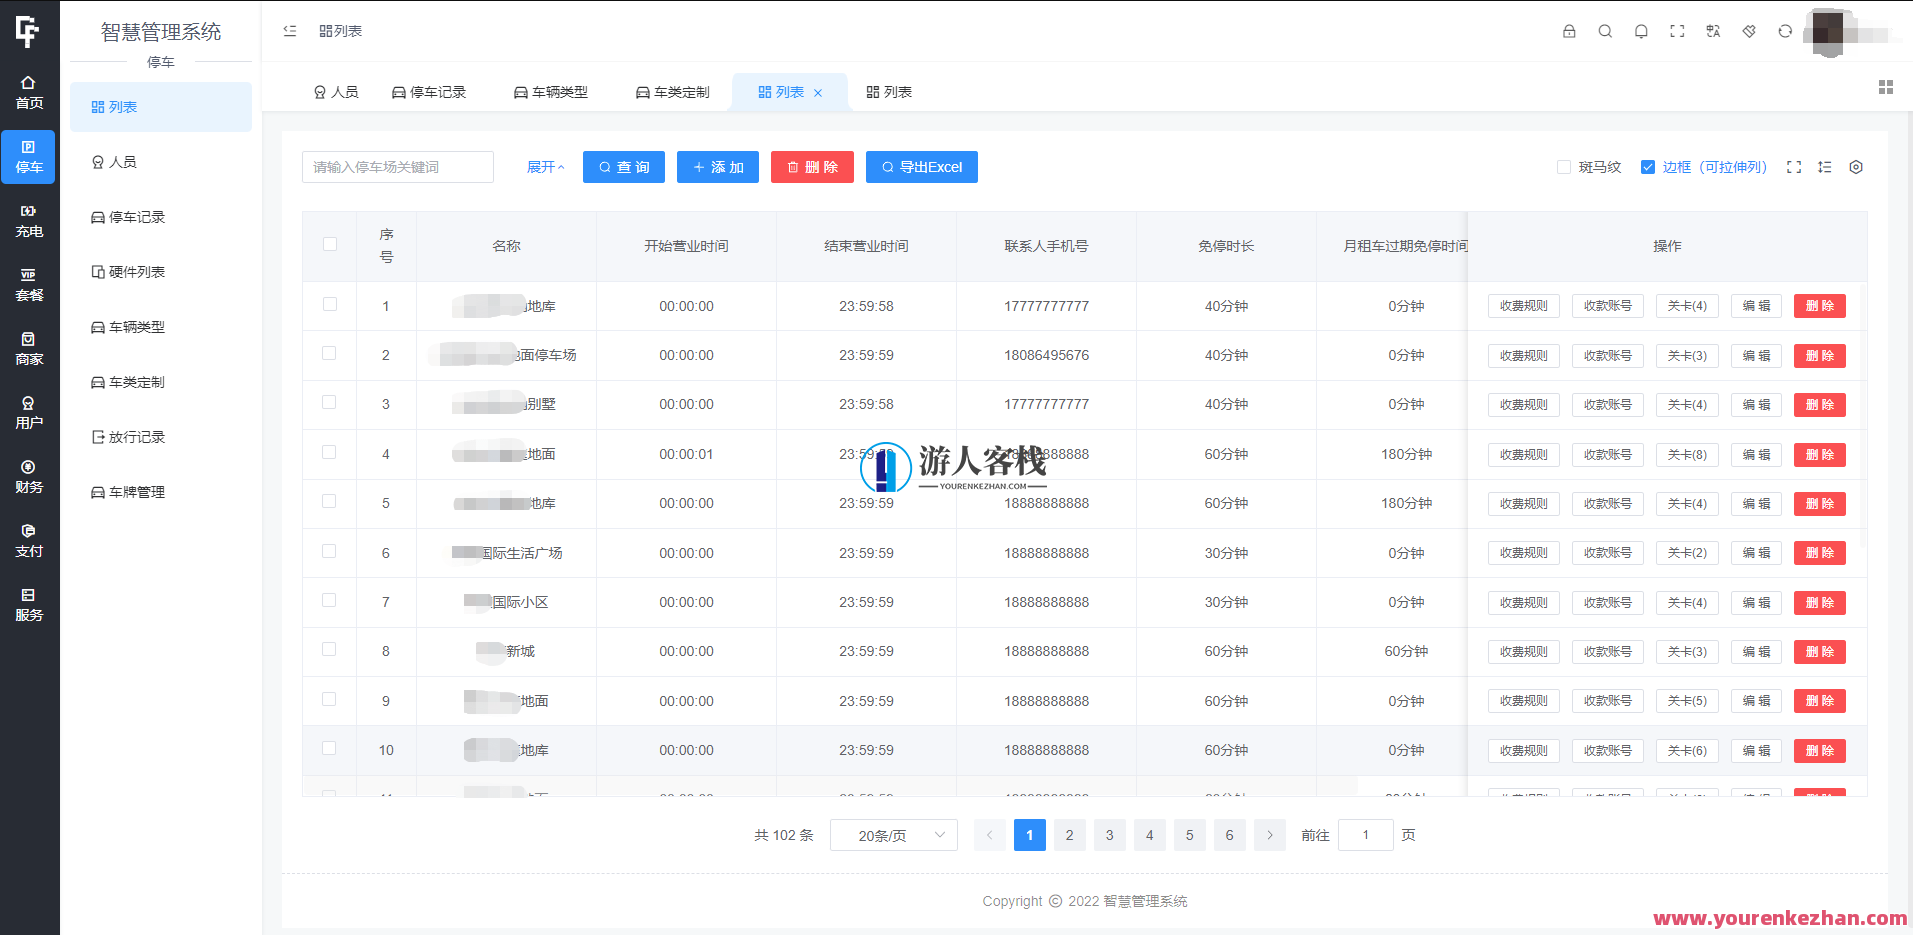Open the 20条/页 page size dropdown
Viewport: 1913px width, 935px height.
click(x=893, y=835)
